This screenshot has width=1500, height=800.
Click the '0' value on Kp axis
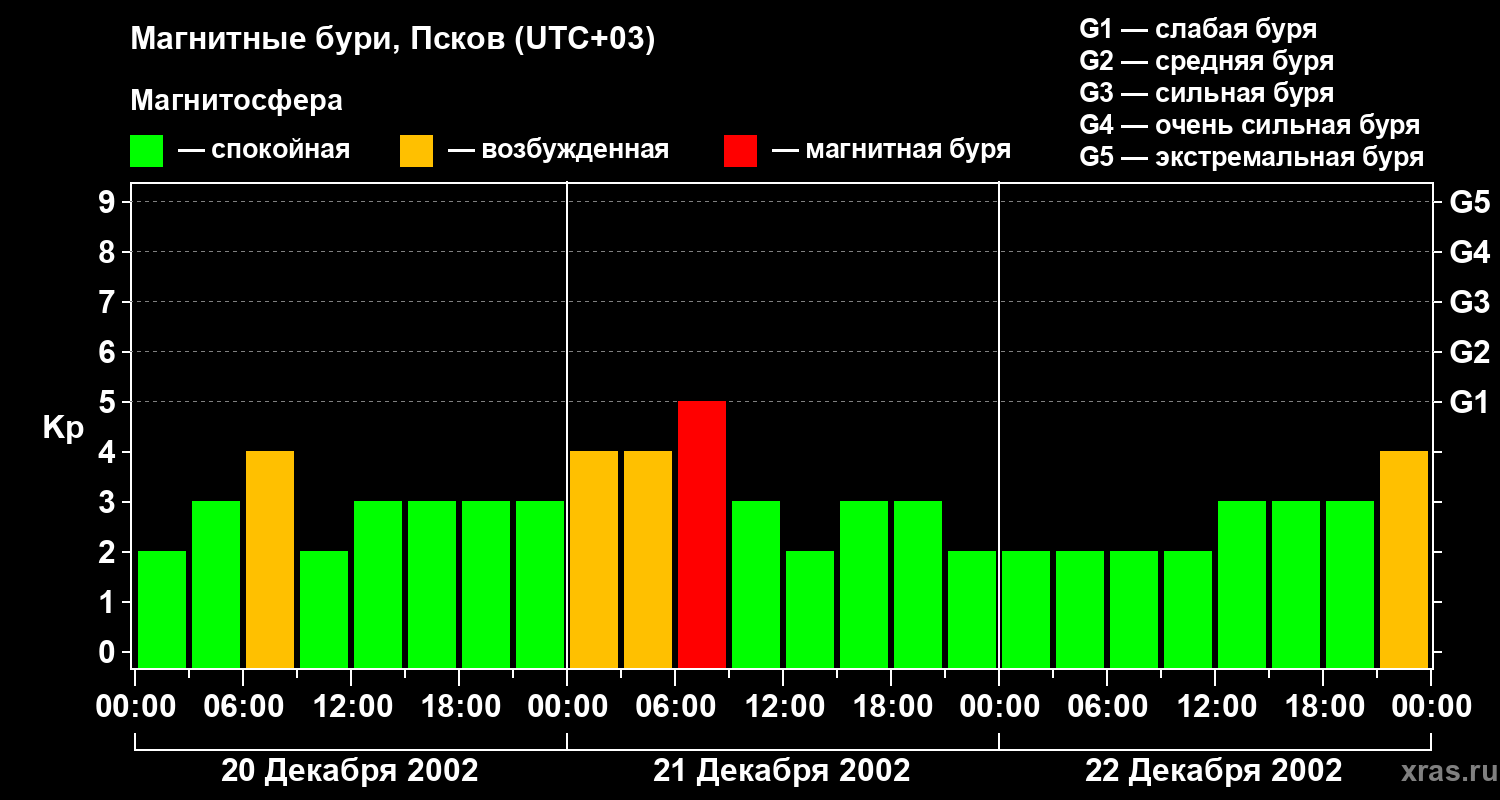pos(109,653)
